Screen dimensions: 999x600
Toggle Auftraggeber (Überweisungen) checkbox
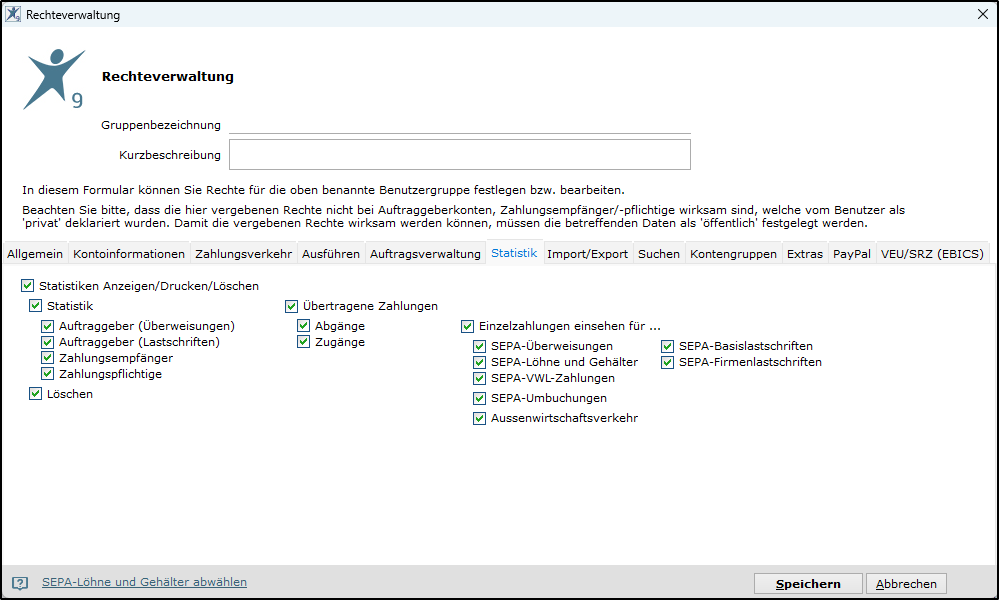[47, 326]
